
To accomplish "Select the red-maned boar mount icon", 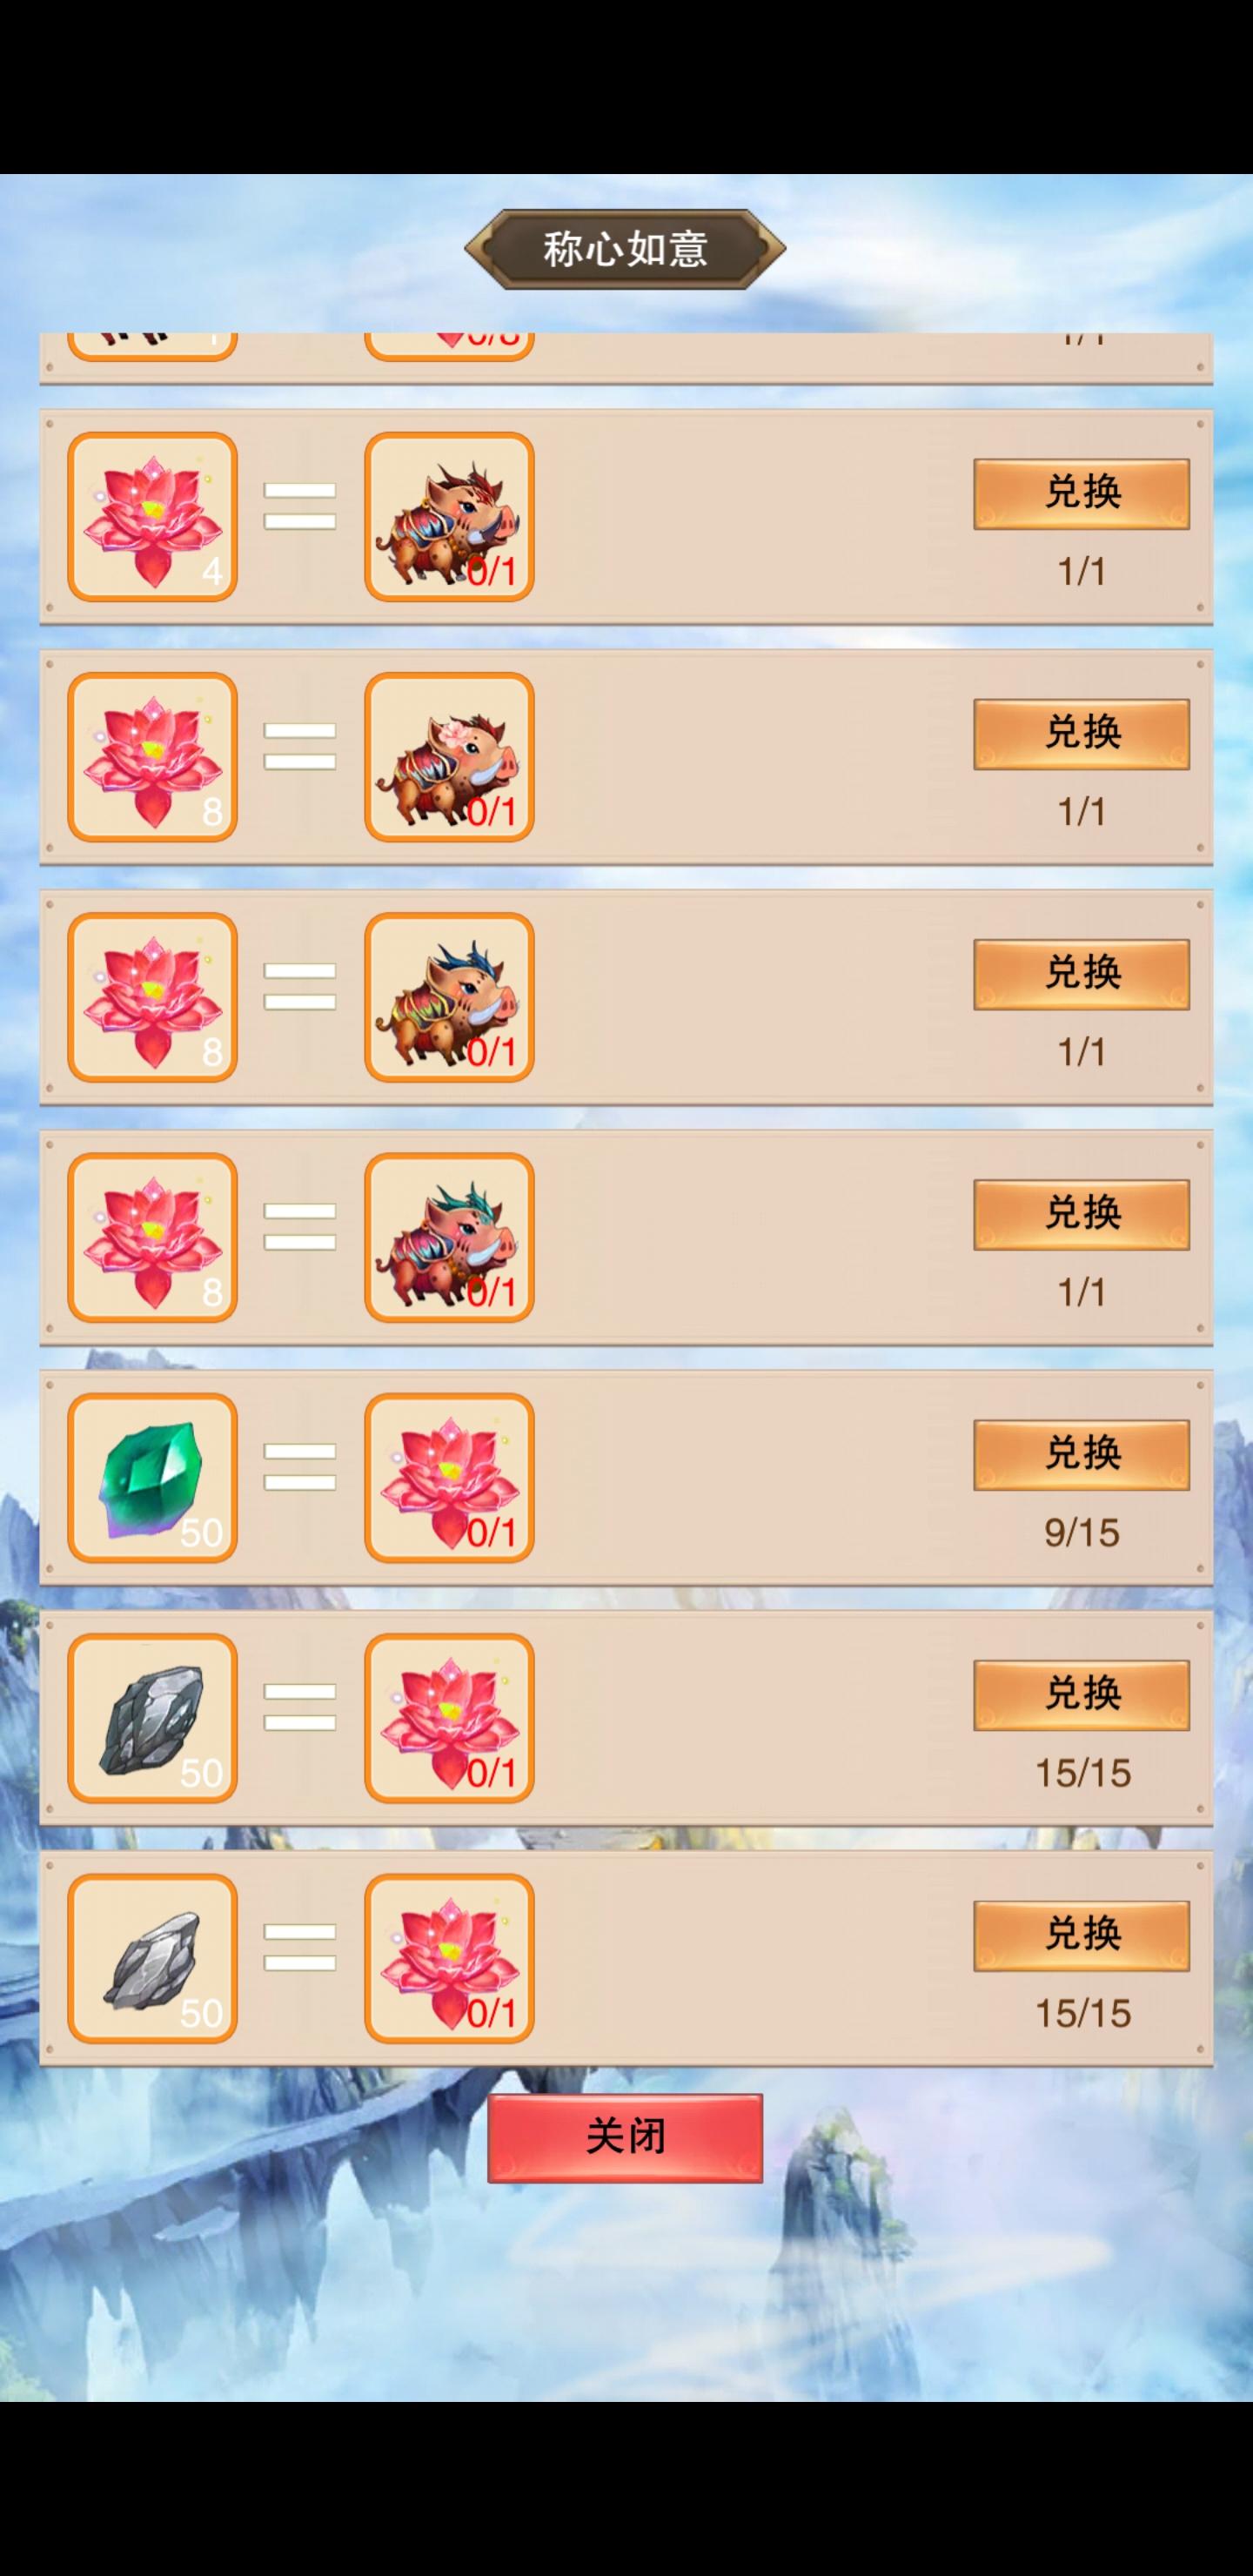I will (x=449, y=517).
